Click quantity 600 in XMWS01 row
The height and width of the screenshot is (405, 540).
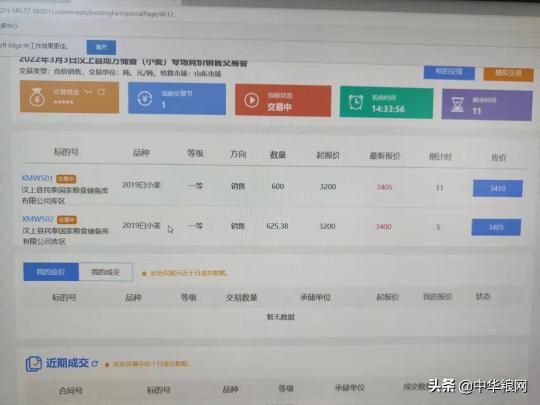pyautogui.click(x=278, y=186)
